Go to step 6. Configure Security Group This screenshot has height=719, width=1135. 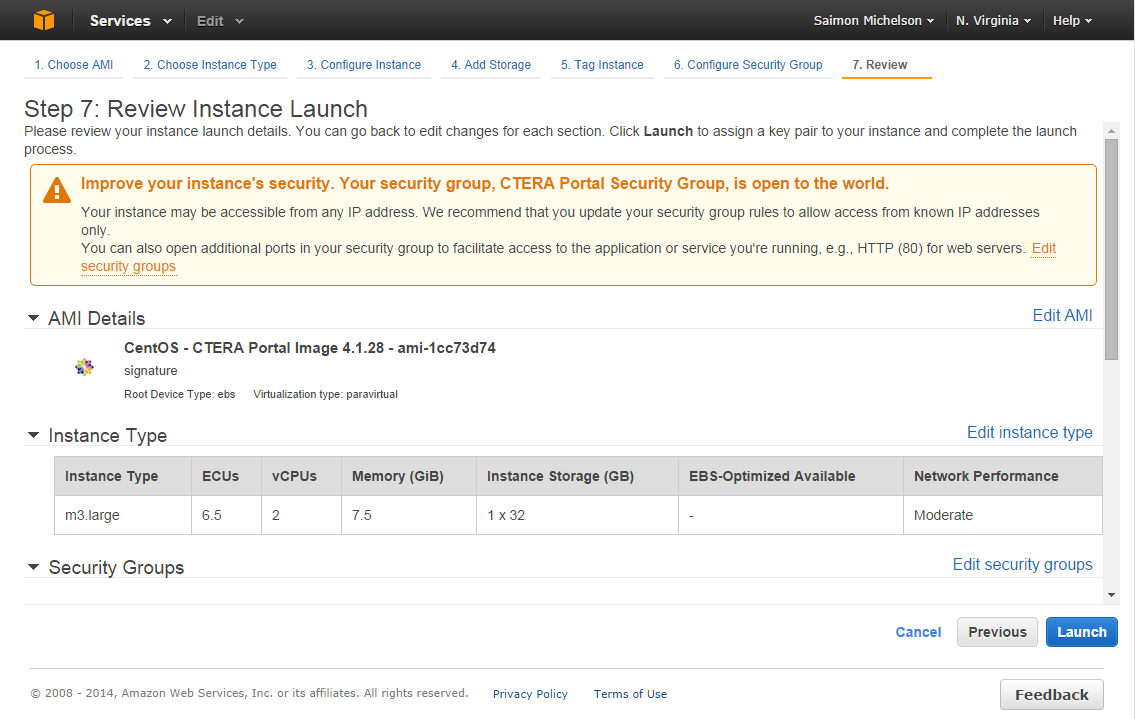[748, 64]
